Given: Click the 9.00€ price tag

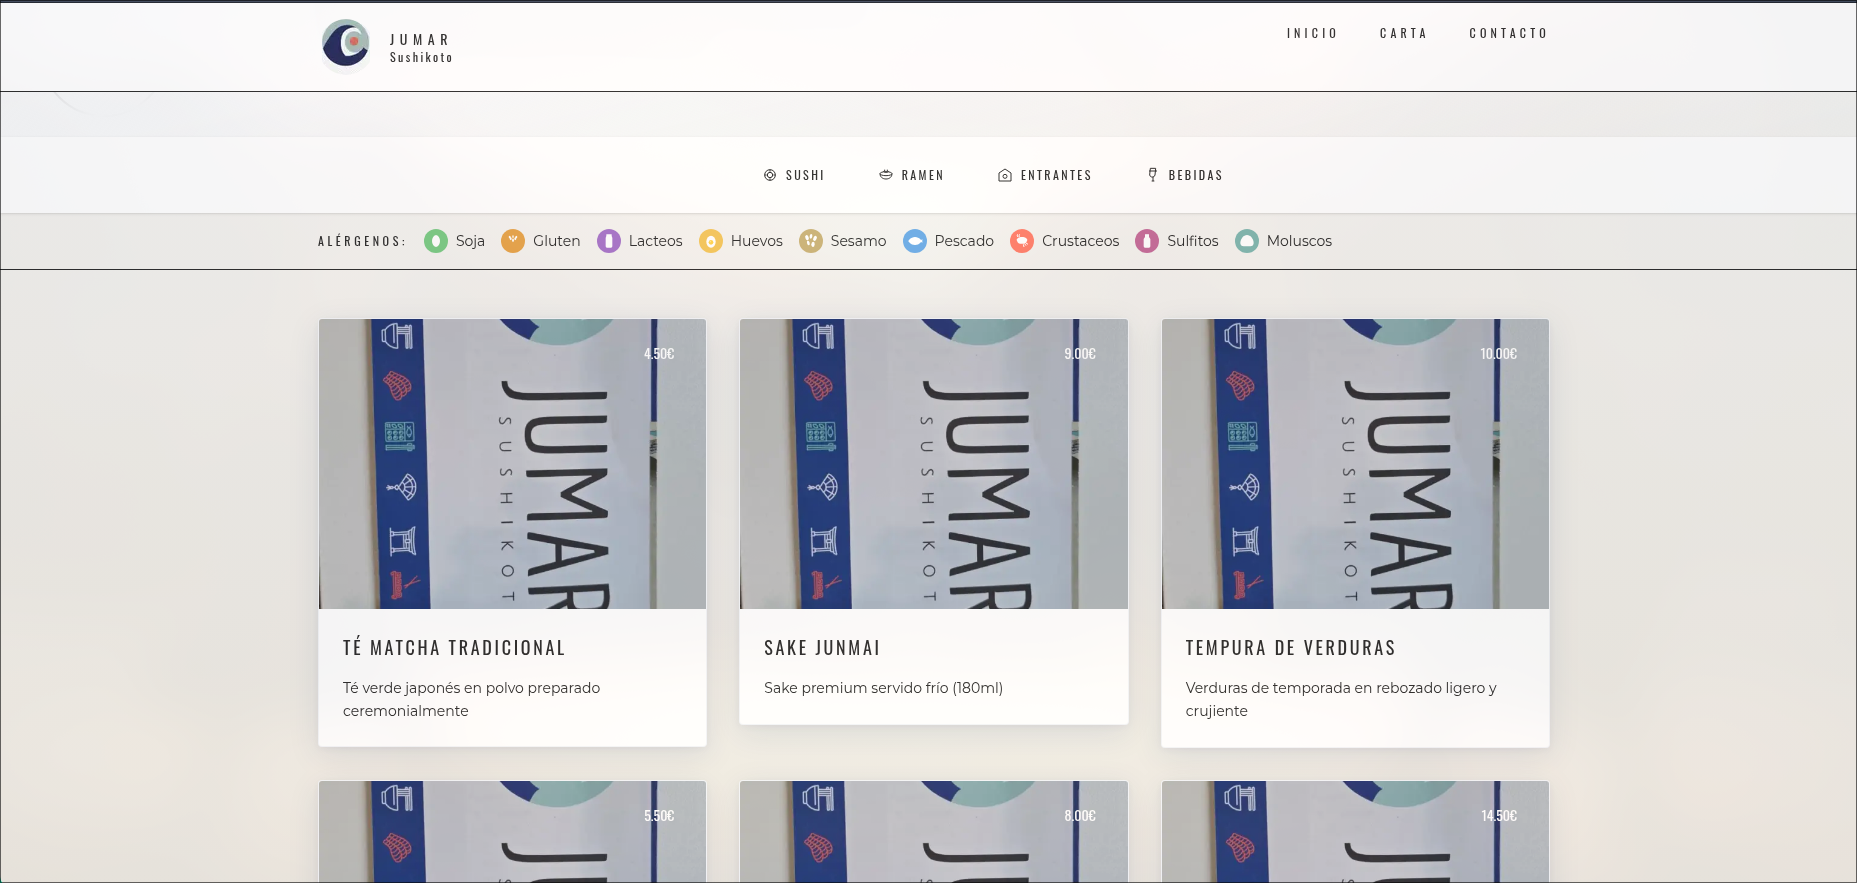Looking at the screenshot, I should click(1080, 354).
